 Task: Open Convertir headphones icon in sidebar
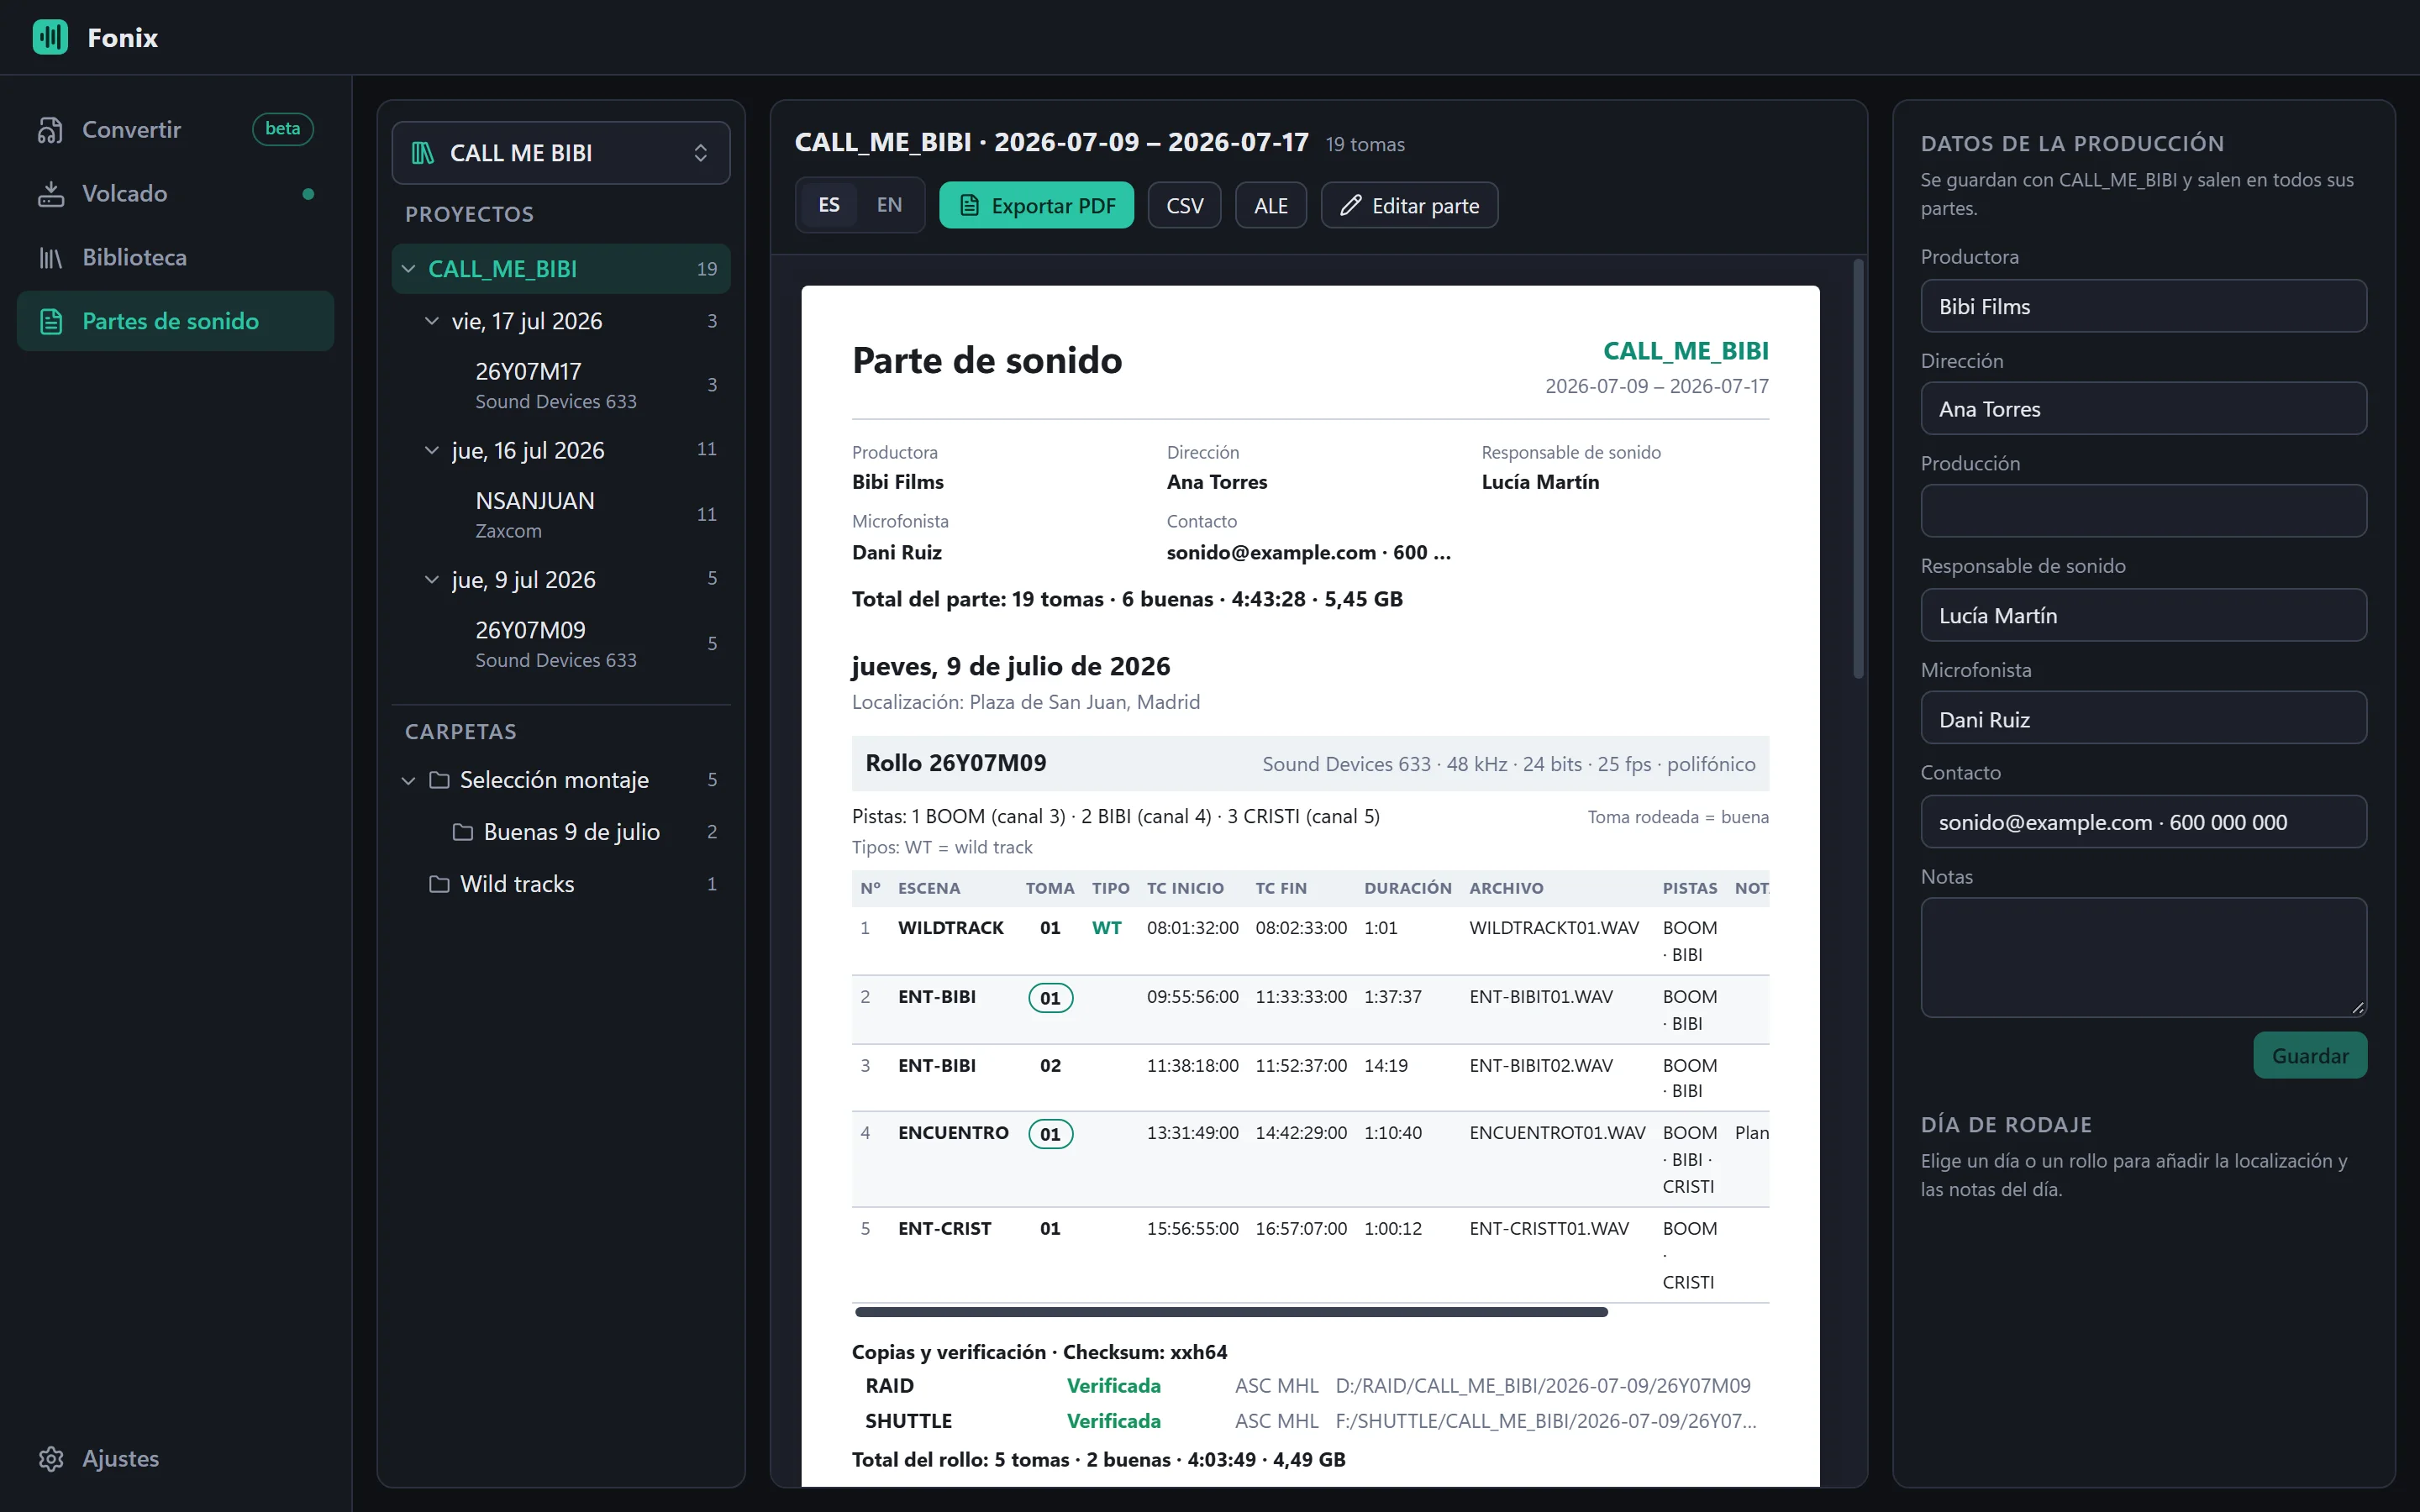(51, 130)
